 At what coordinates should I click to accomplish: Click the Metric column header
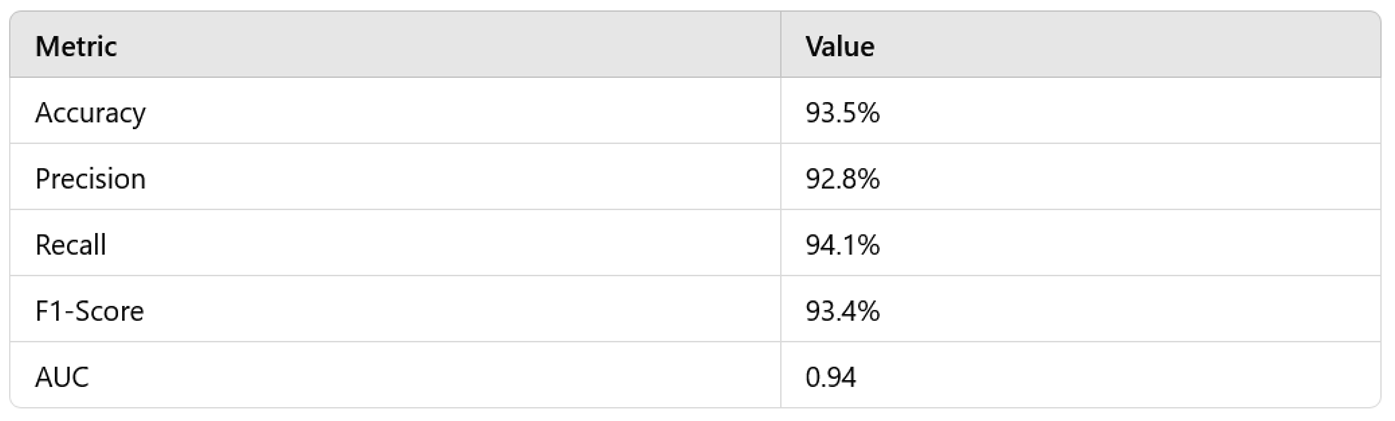[x=76, y=46]
